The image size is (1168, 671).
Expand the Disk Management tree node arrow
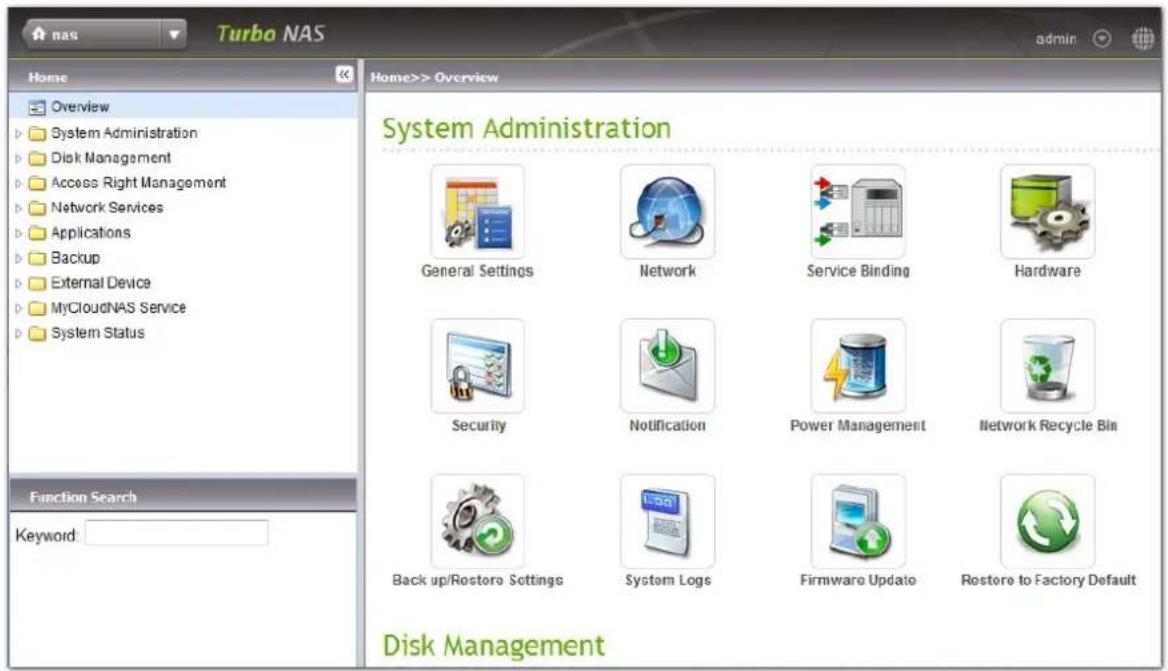(19, 159)
